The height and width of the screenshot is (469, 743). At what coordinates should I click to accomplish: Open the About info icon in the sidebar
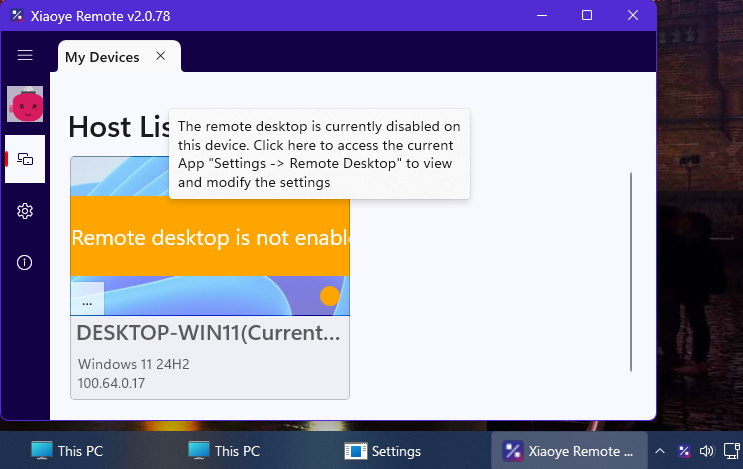click(x=25, y=262)
